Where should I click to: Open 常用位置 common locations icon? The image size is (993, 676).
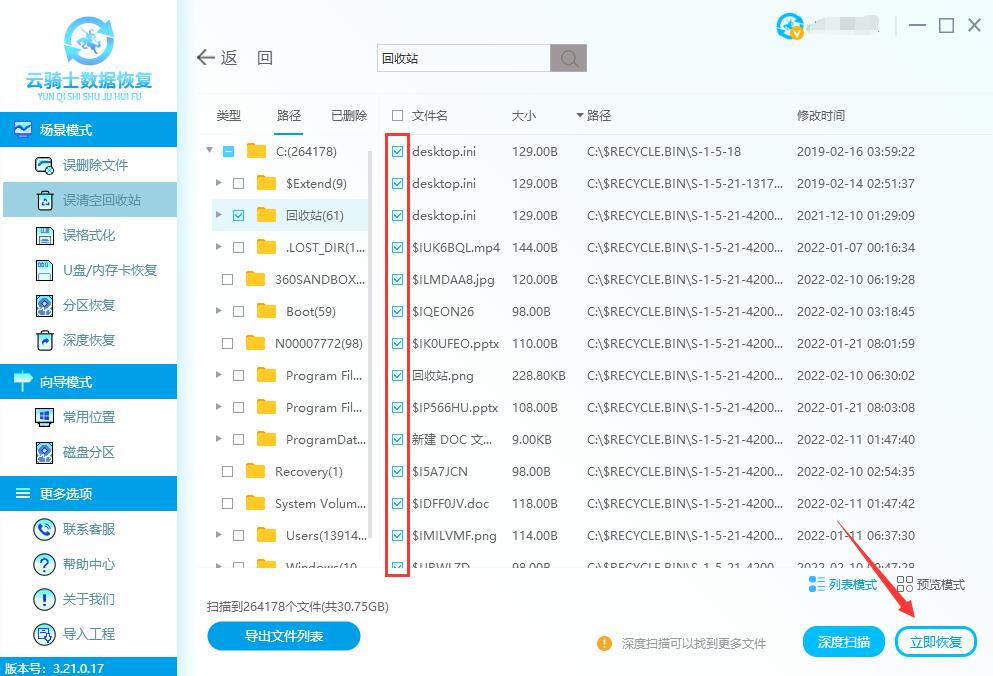point(44,418)
